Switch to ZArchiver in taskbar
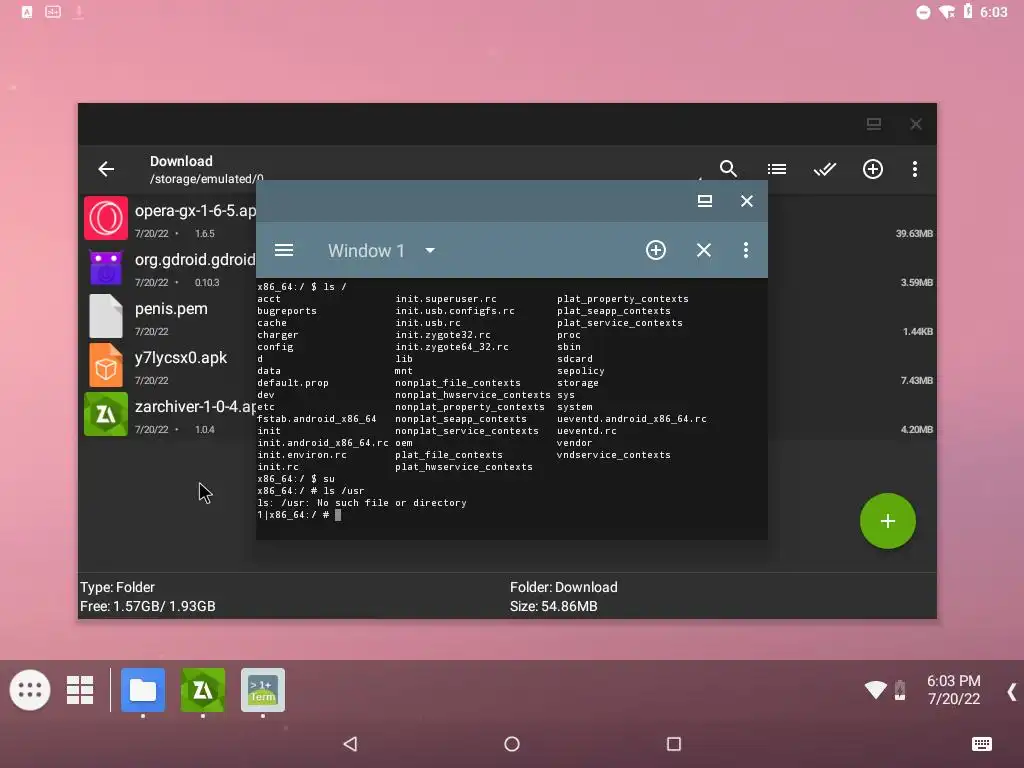 202,690
